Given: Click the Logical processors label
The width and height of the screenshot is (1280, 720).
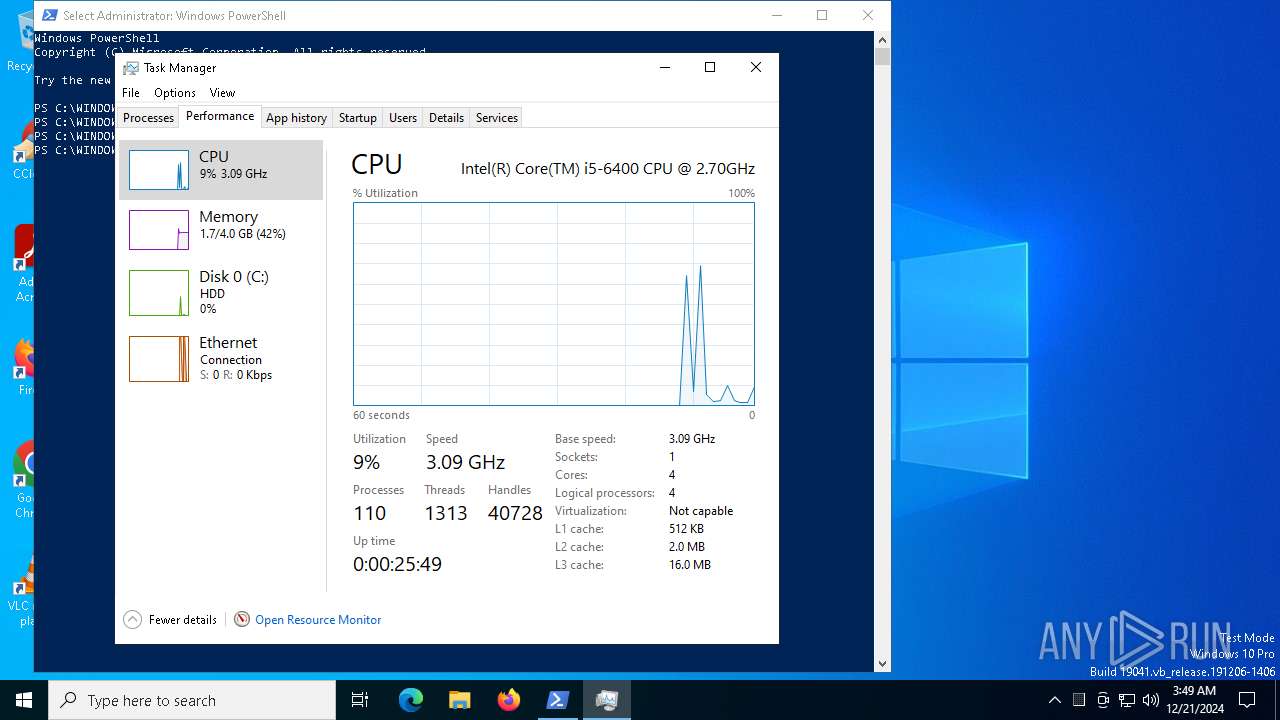Looking at the screenshot, I should [x=605, y=493].
